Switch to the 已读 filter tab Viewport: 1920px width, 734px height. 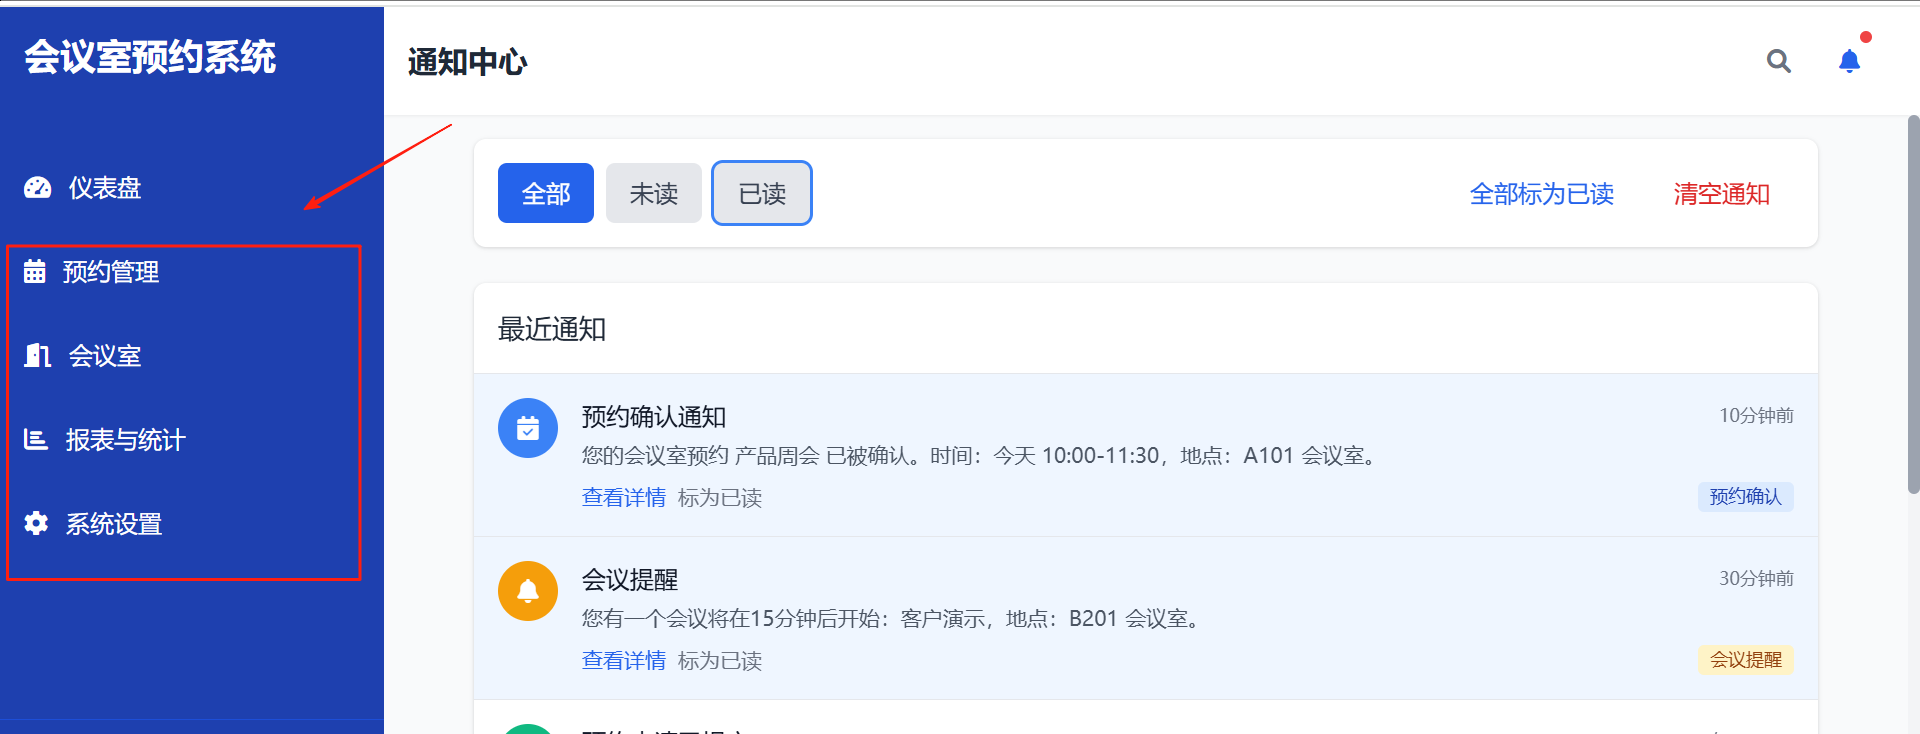762,193
